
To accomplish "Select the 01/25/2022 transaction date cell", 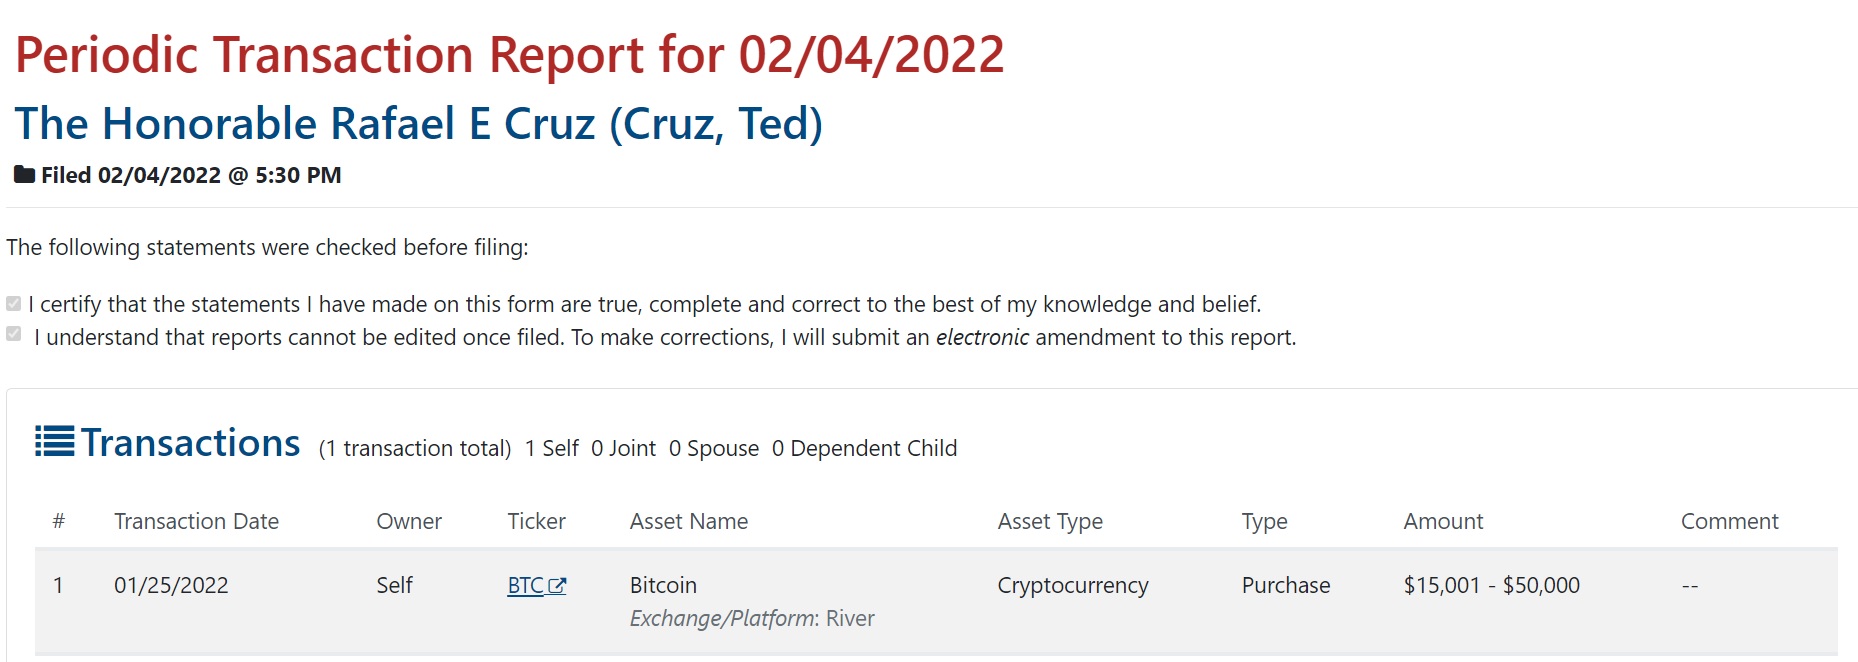I will pyautogui.click(x=171, y=586).
